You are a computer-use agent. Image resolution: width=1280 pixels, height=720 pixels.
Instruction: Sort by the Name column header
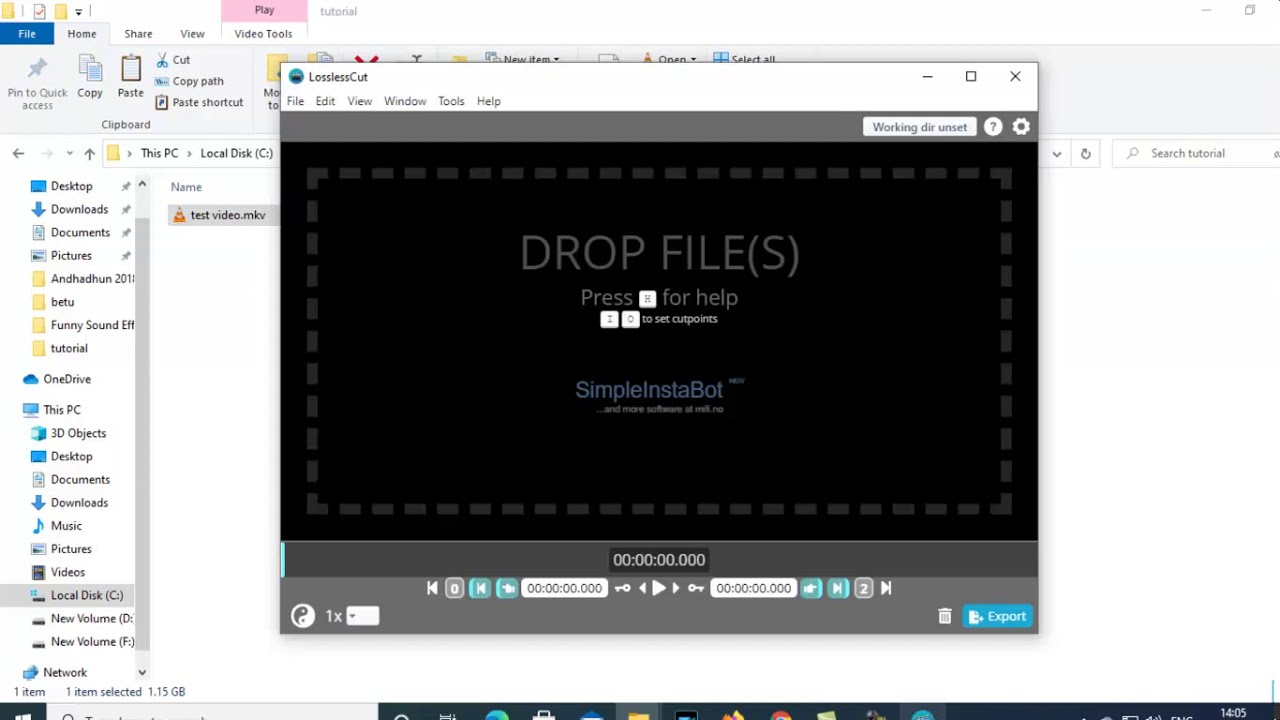click(186, 187)
